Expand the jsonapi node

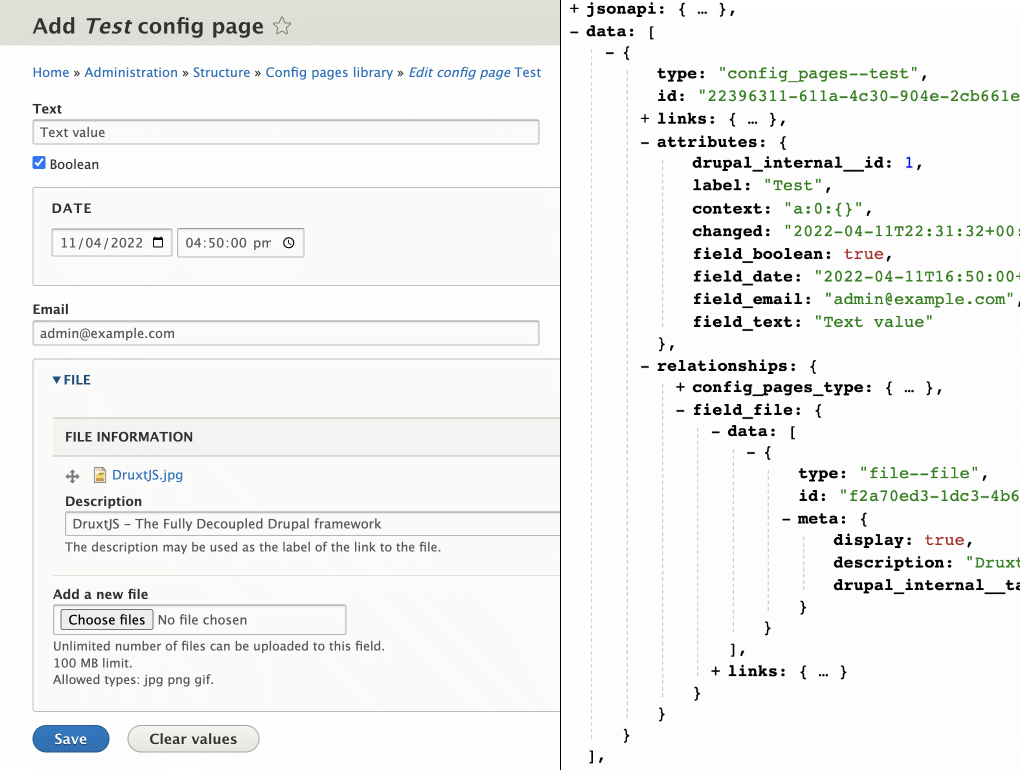(574, 9)
